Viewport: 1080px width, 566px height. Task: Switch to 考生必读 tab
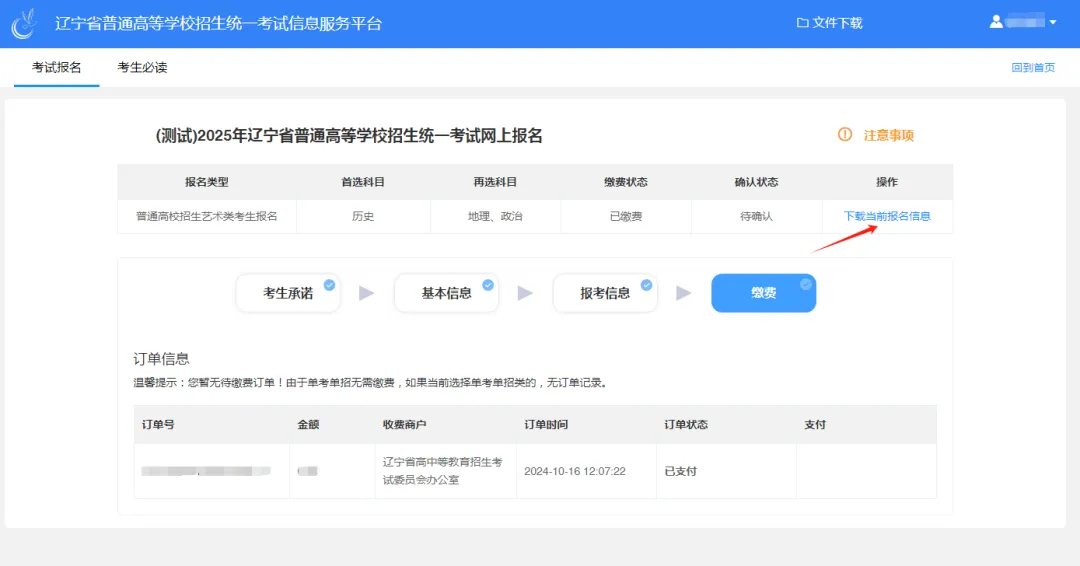pyautogui.click(x=142, y=67)
